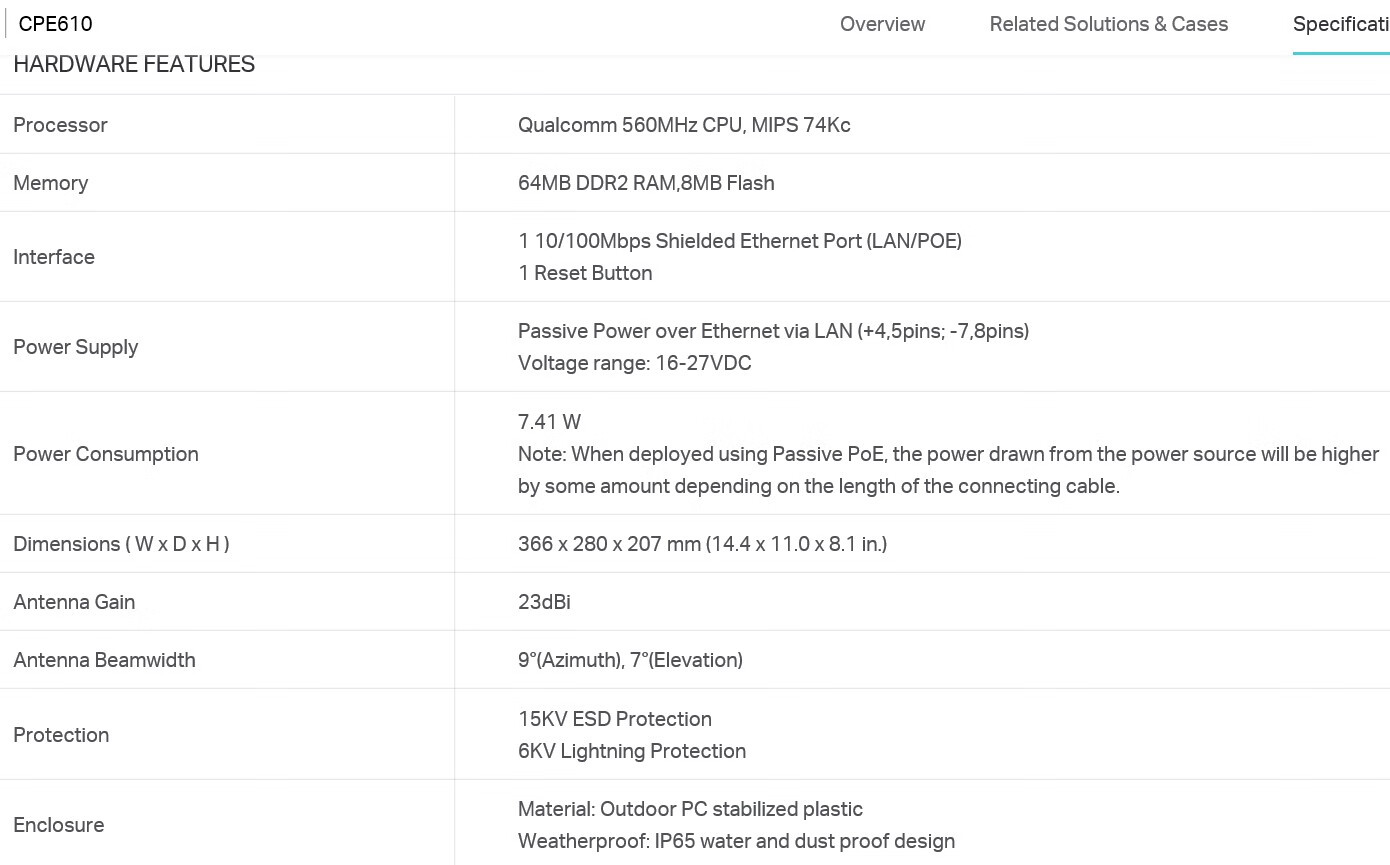Click the 6KV Lightning Protection text
Image resolution: width=1390 pixels, height=865 pixels.
point(632,751)
